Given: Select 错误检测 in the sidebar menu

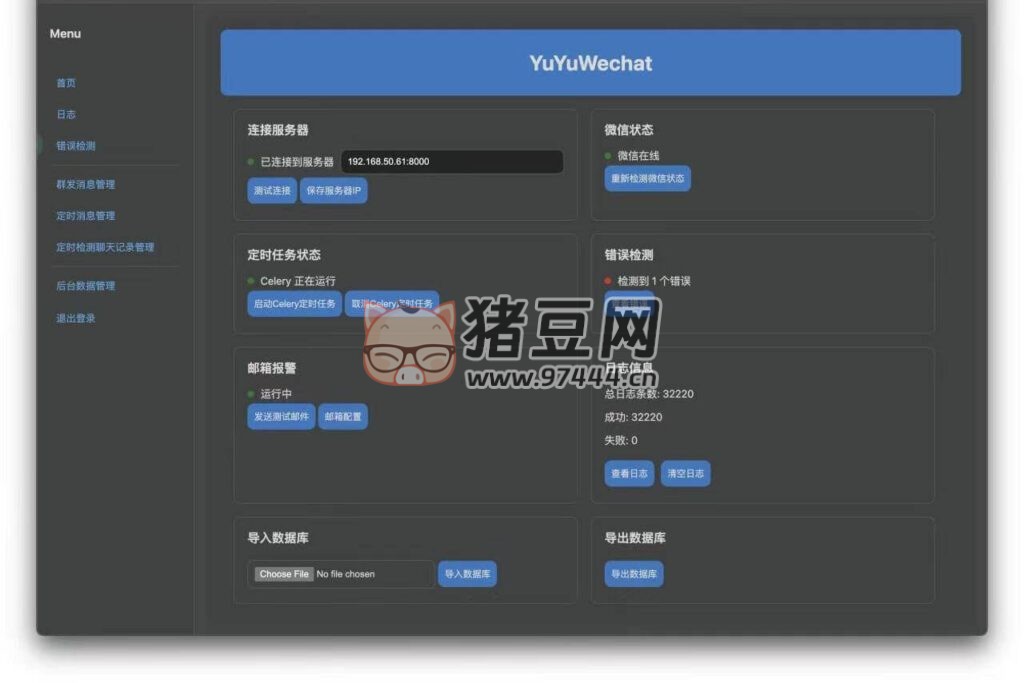Looking at the screenshot, I should [76, 146].
